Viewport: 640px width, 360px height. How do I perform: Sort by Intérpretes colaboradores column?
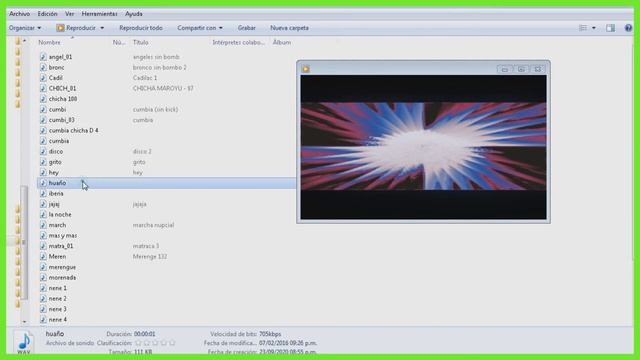coord(238,42)
